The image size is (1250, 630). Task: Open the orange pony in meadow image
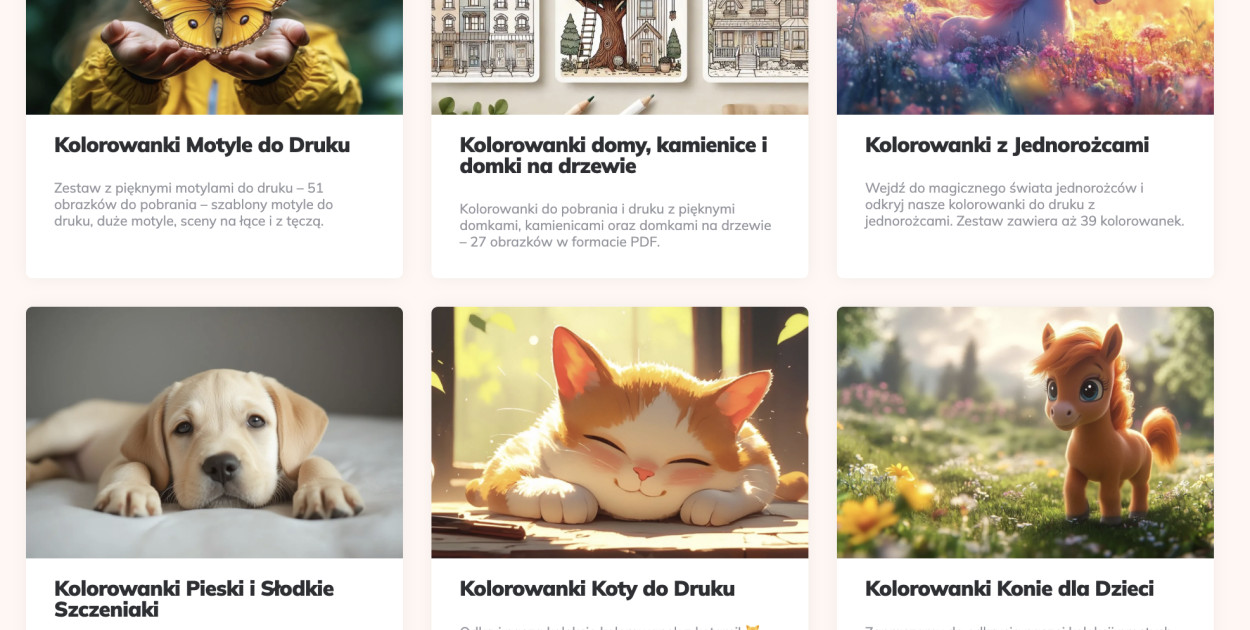[1025, 432]
